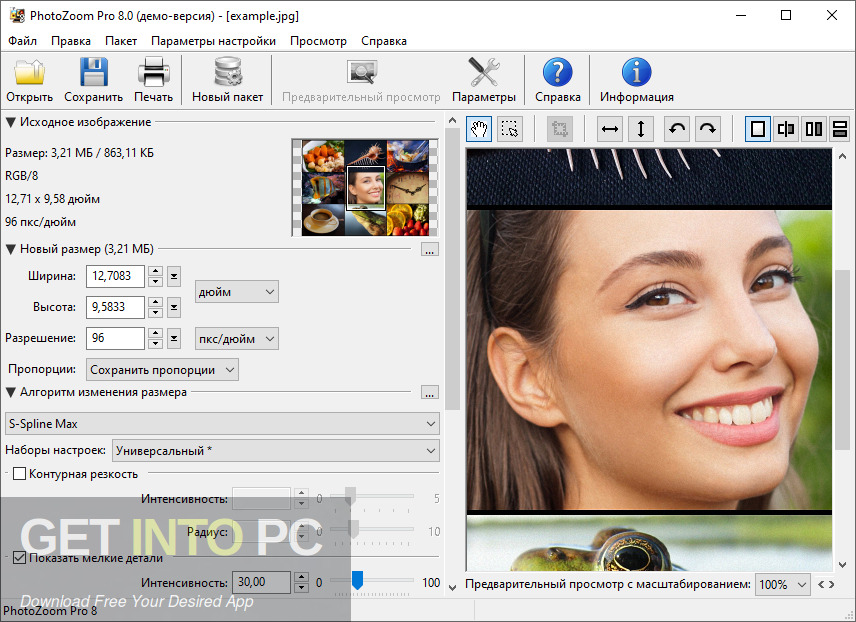Click the fine details Интенсивность 30,00 field
This screenshot has width=856, height=622.
click(x=261, y=583)
